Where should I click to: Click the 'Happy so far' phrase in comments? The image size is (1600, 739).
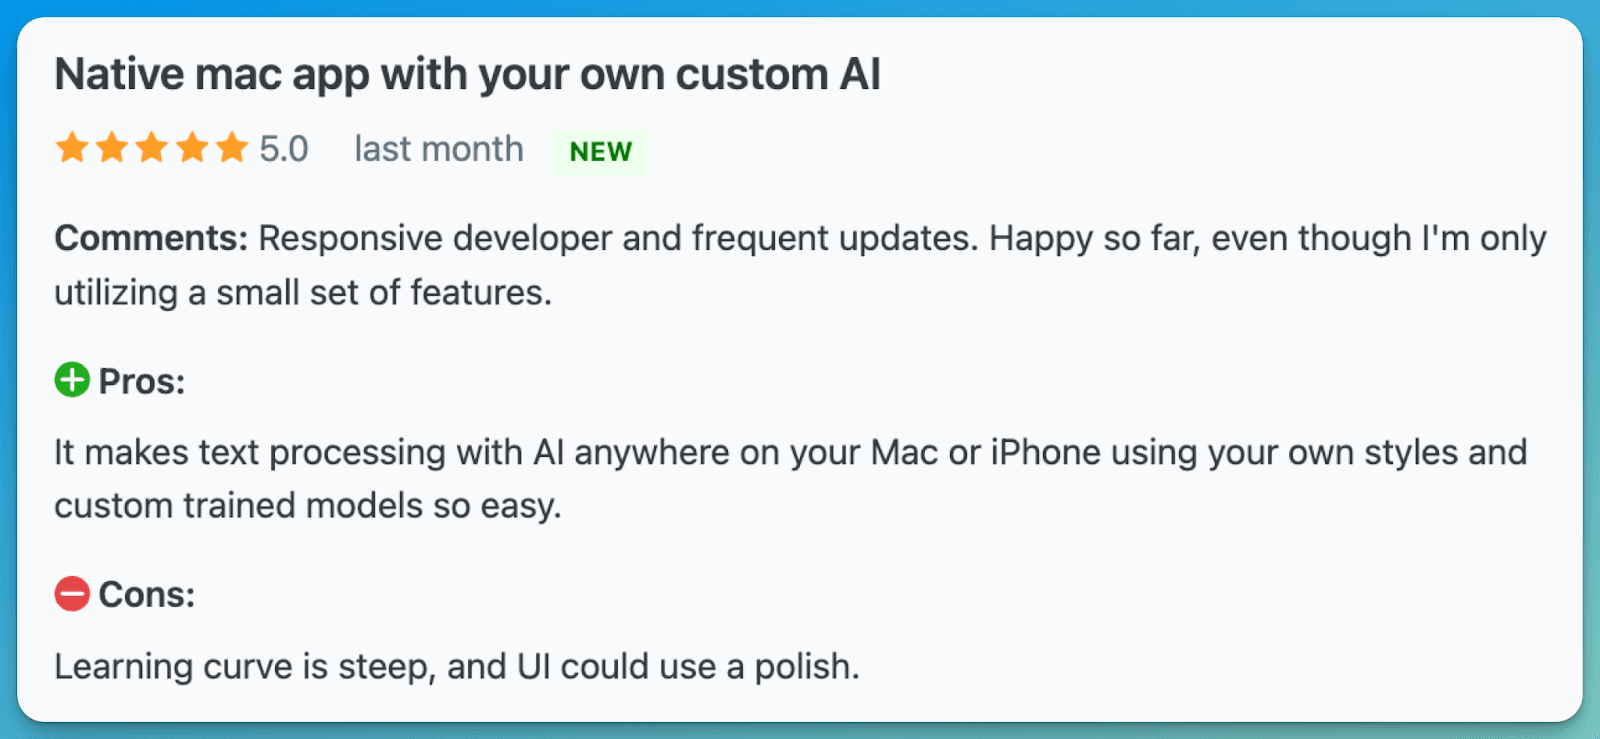1095,238
